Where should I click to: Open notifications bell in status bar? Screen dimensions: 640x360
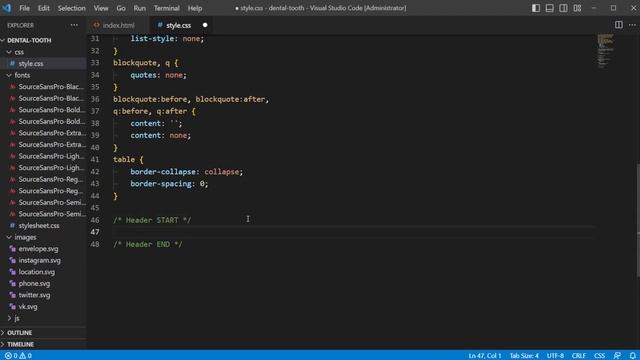point(632,356)
